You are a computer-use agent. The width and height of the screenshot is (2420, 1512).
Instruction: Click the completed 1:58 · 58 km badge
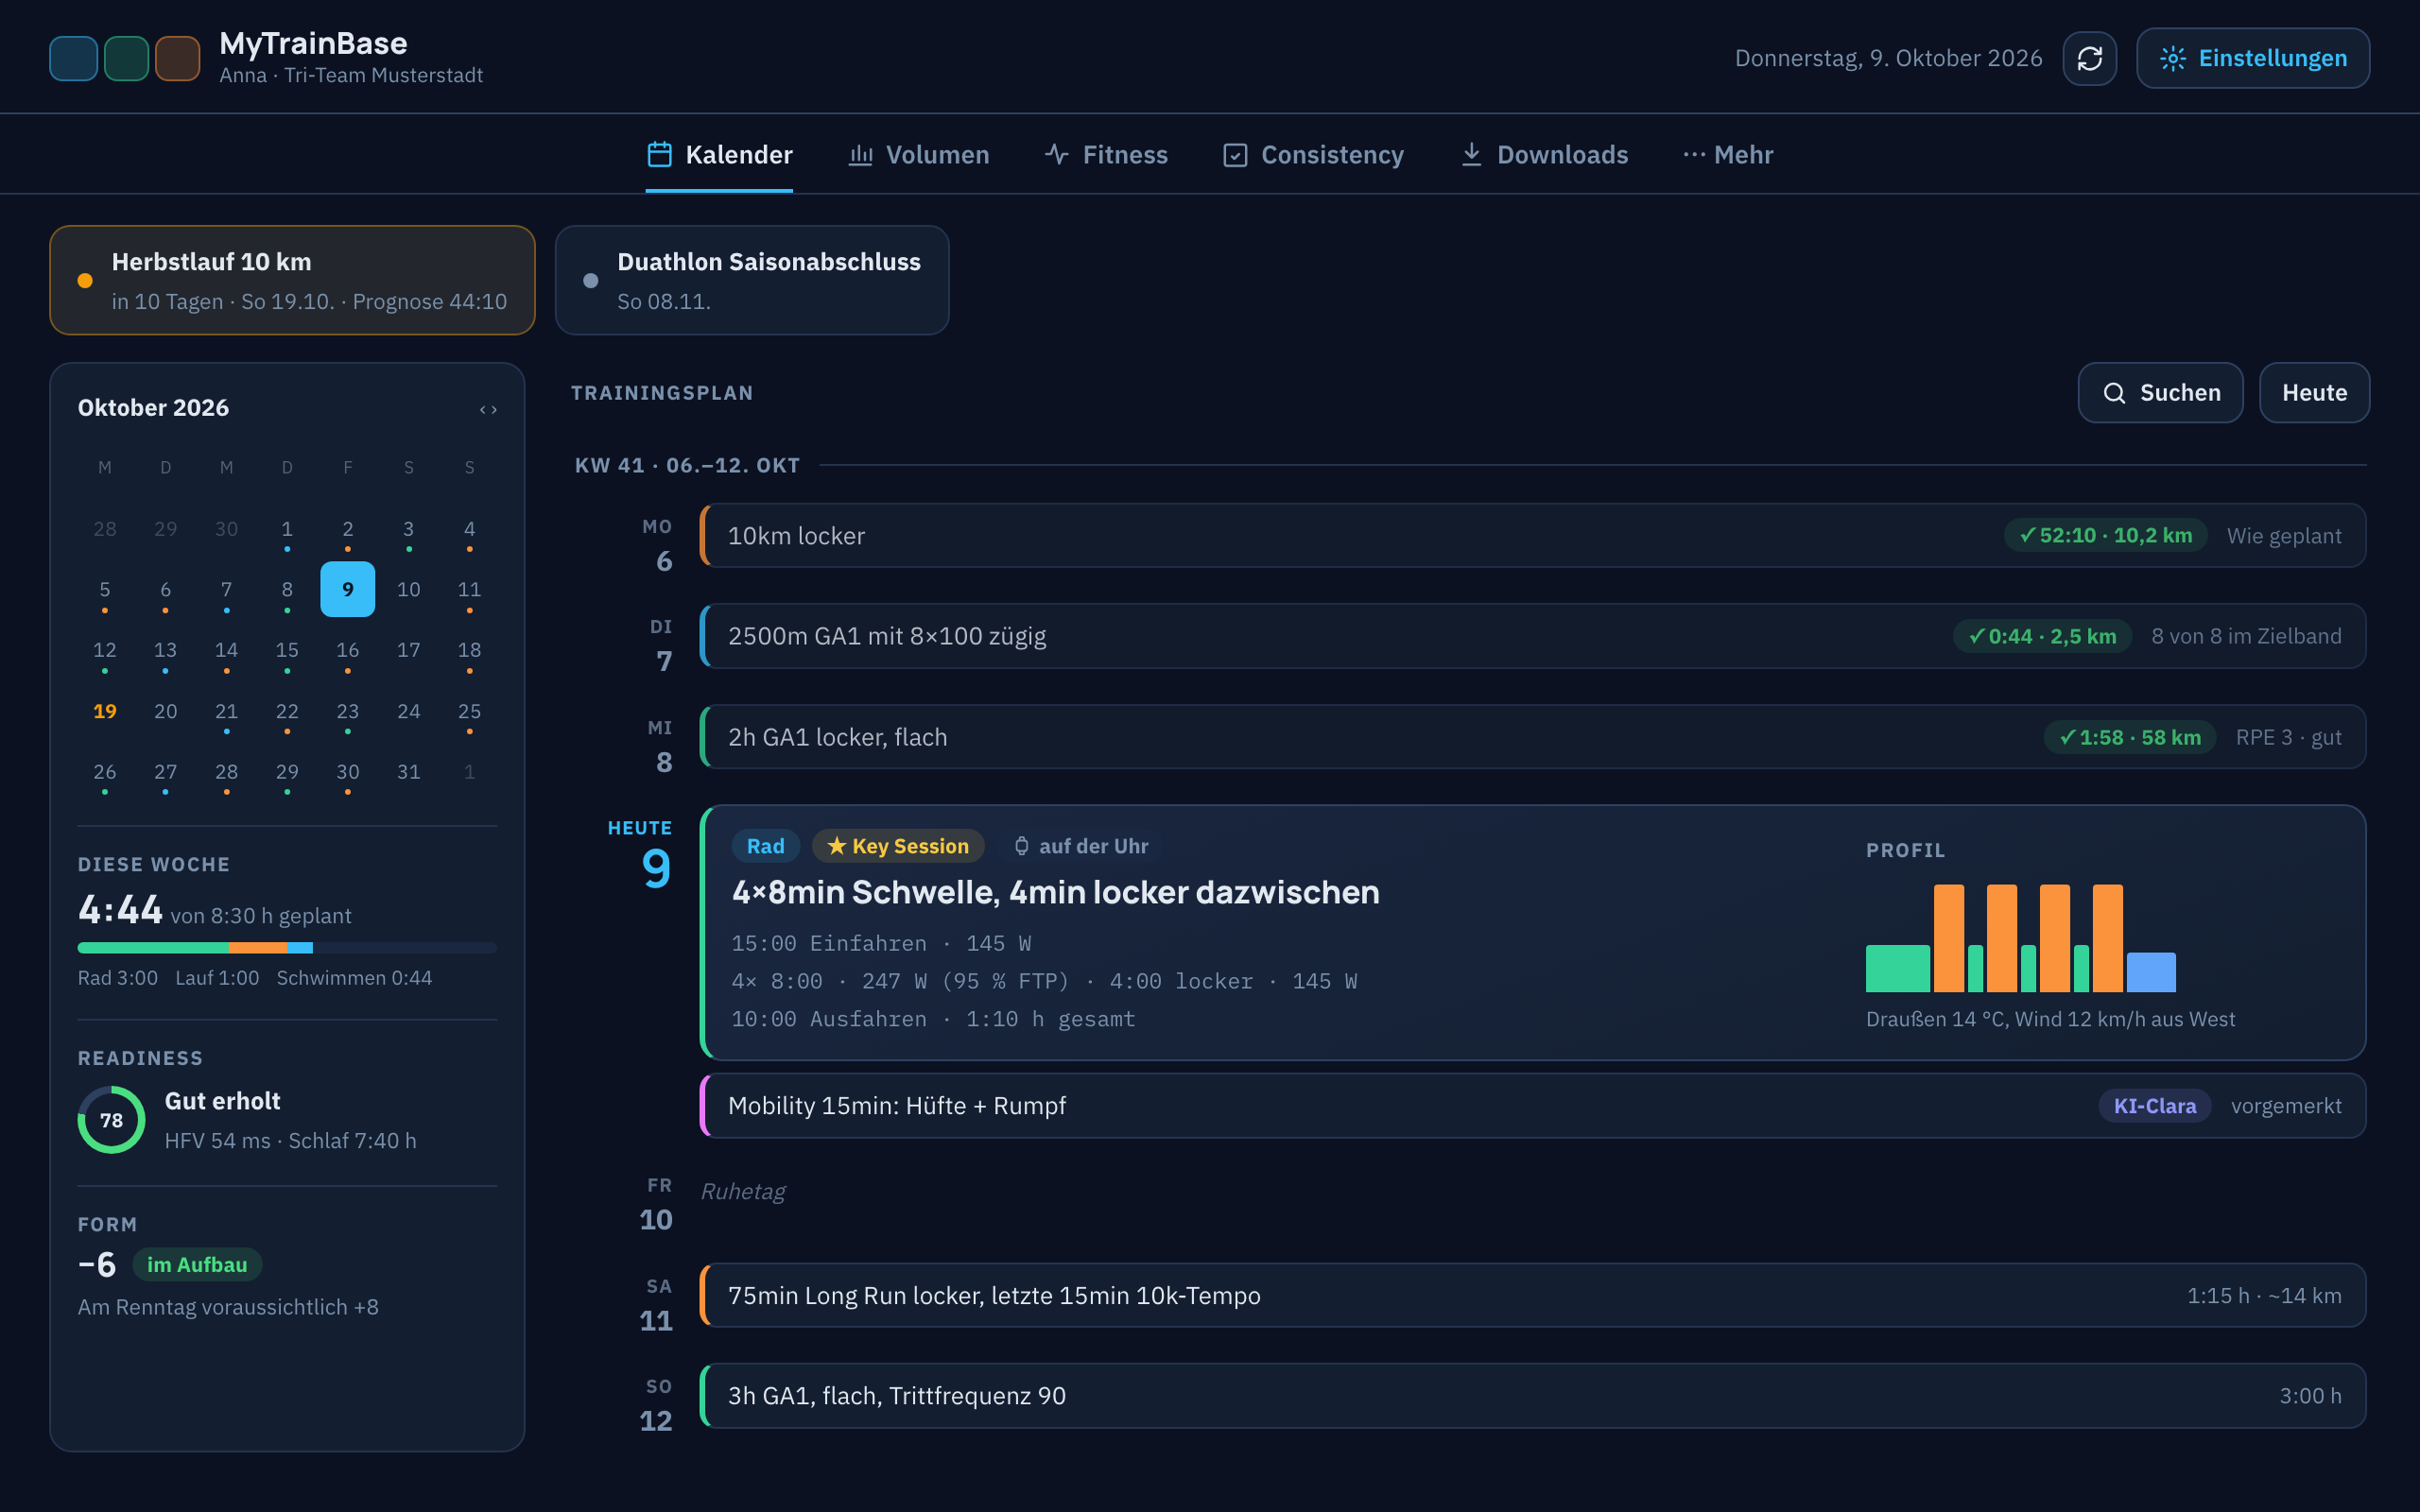tap(2129, 737)
